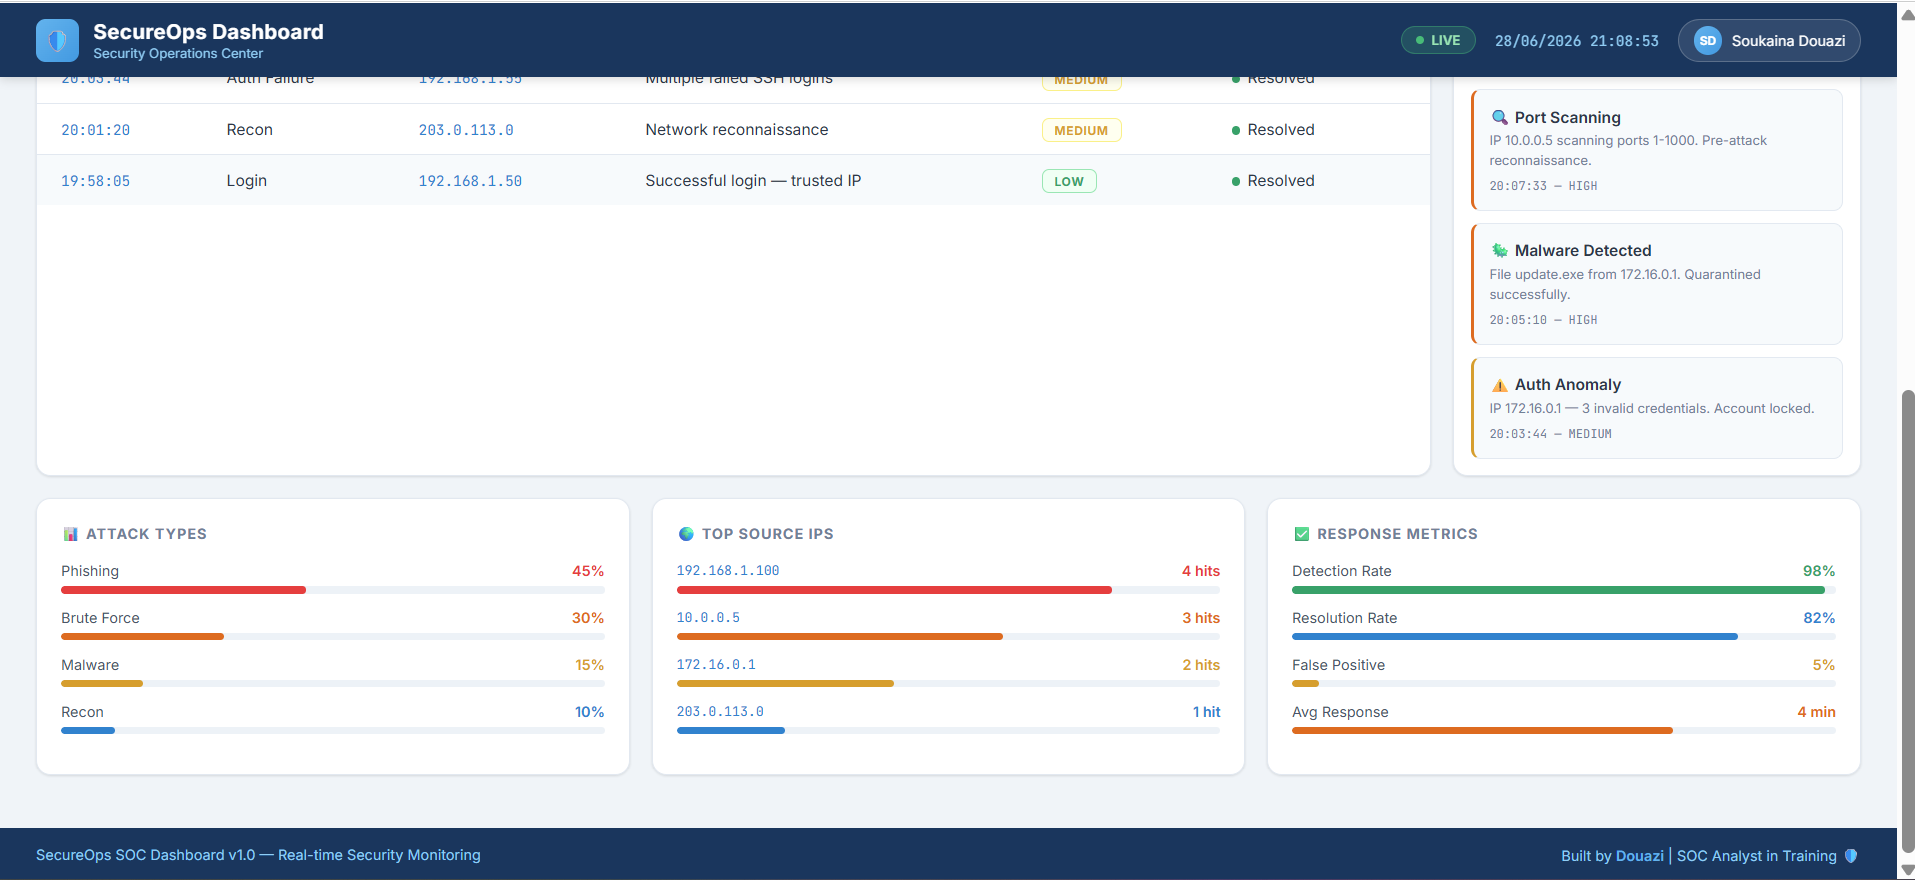Open the Soukaina Douazi user menu
1915x880 pixels.
(x=1769, y=41)
